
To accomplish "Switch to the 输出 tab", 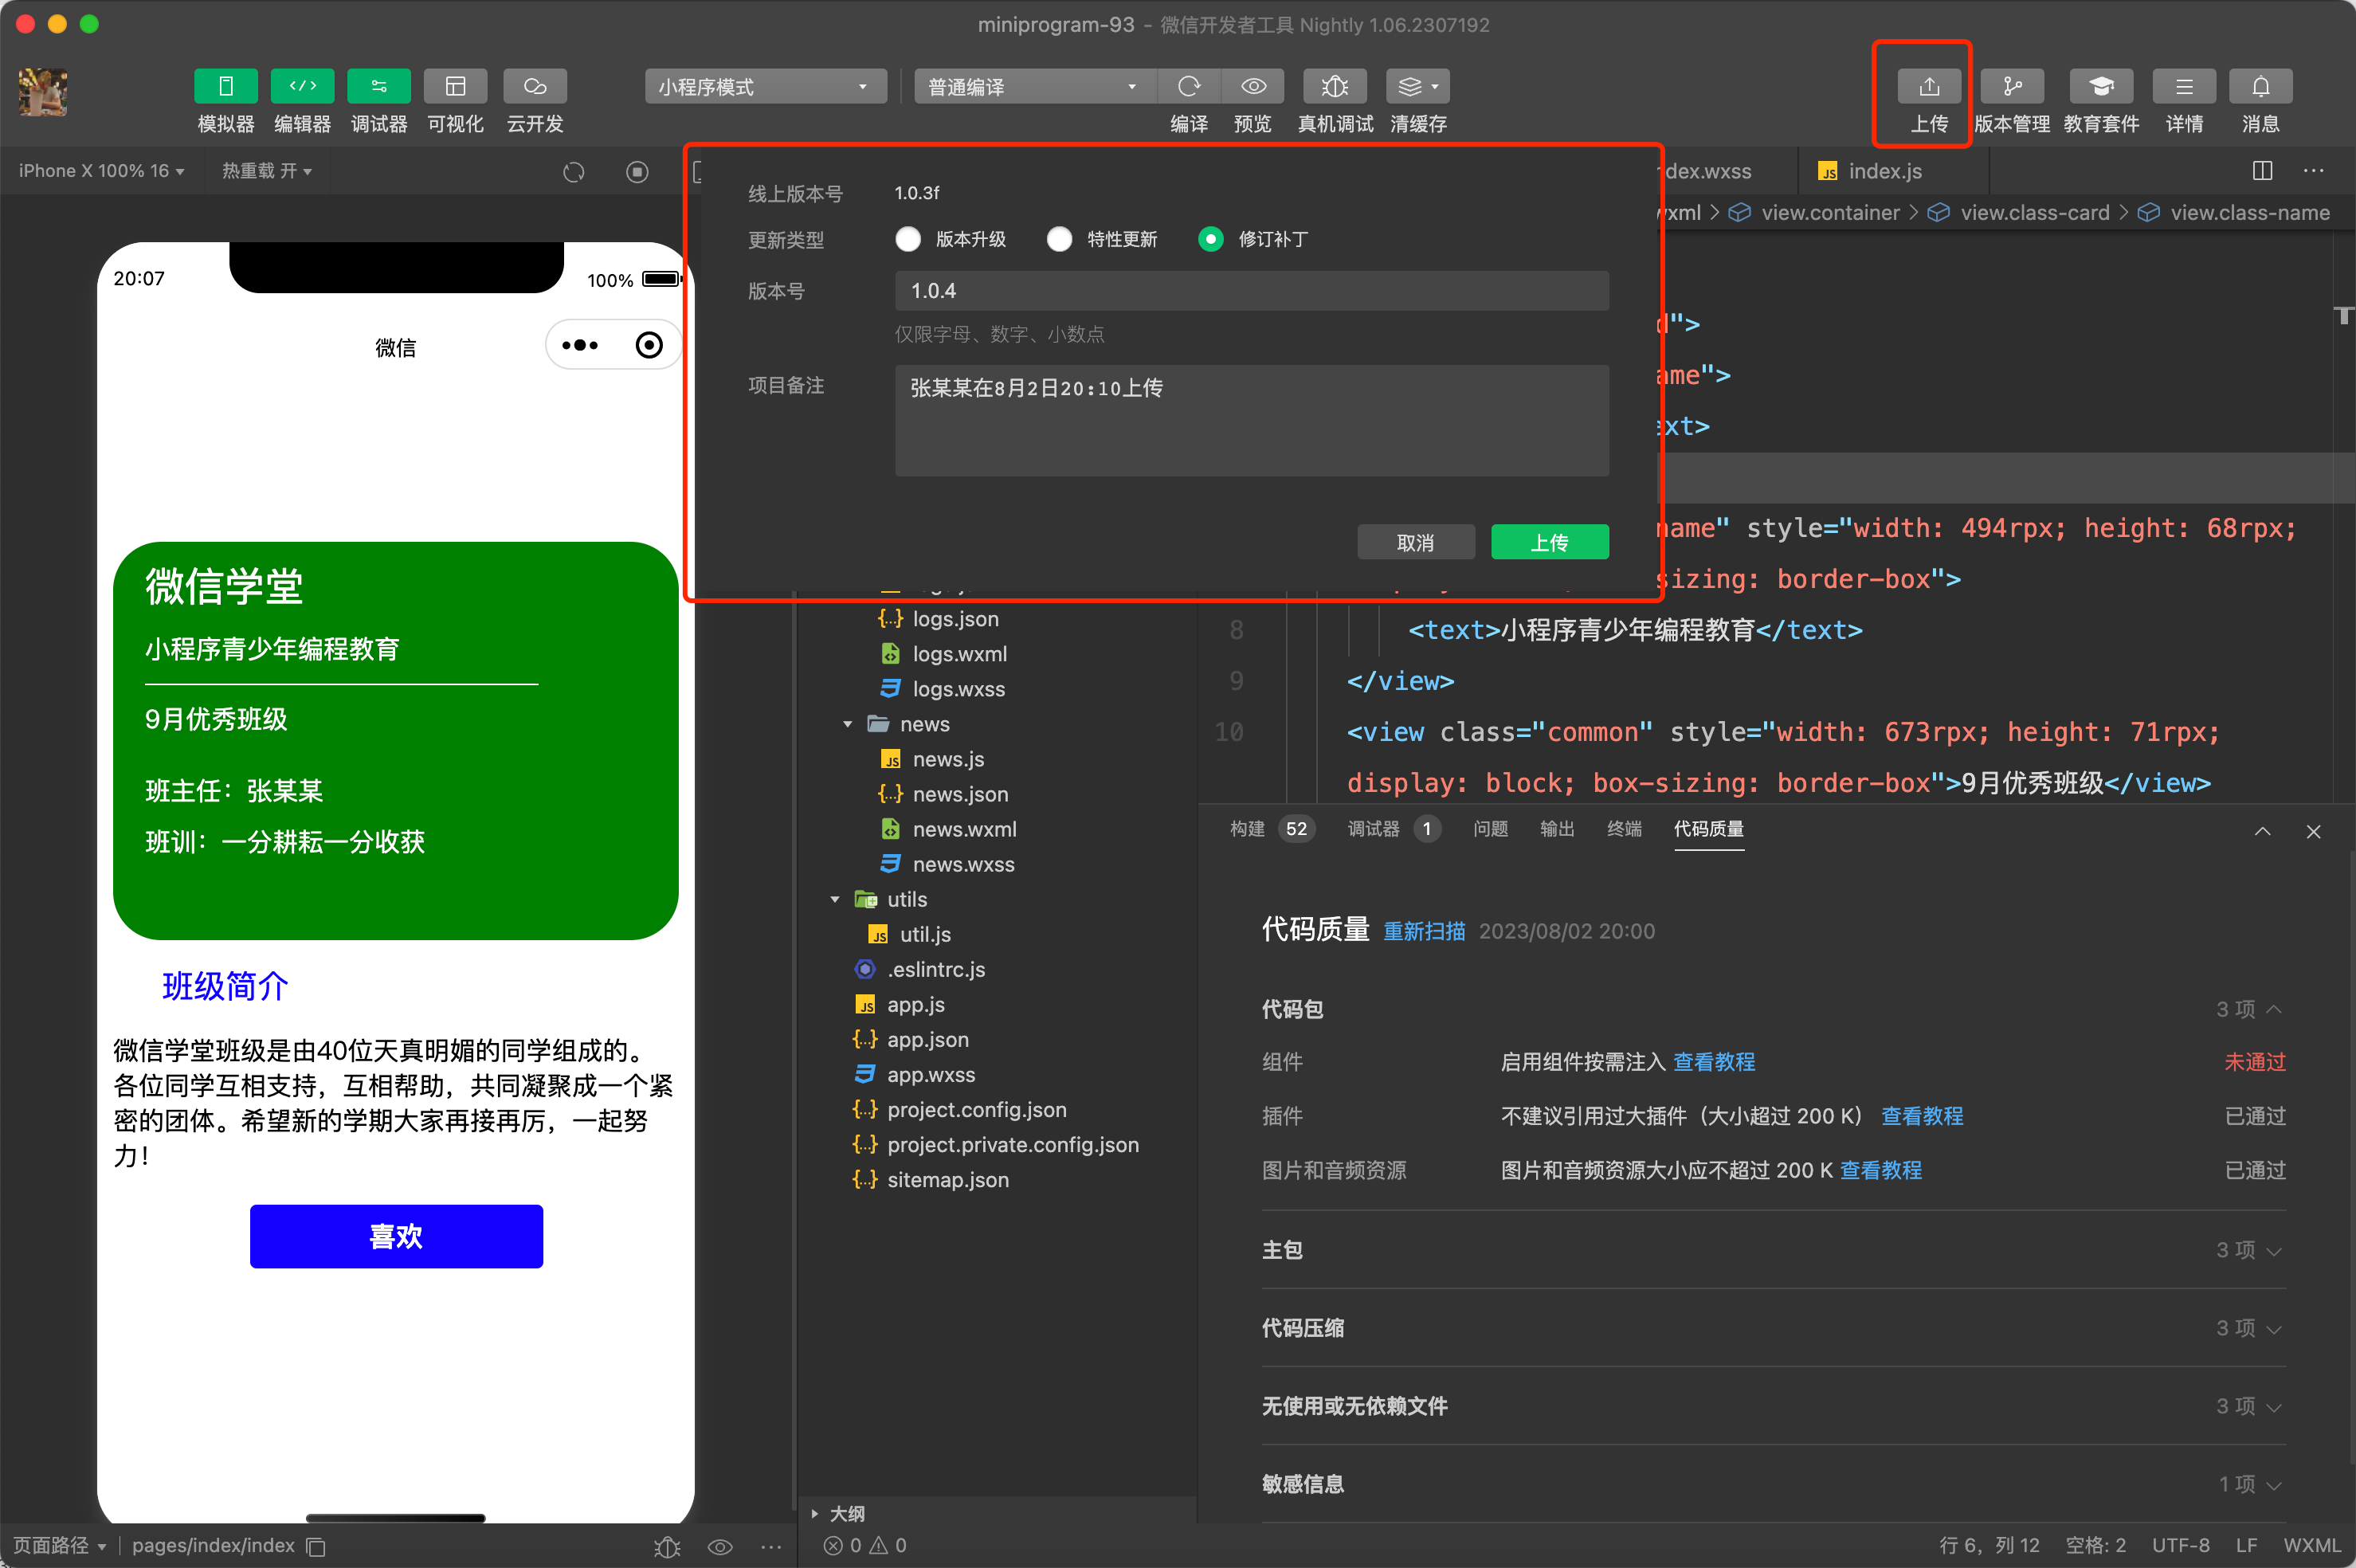I will pyautogui.click(x=1557, y=829).
